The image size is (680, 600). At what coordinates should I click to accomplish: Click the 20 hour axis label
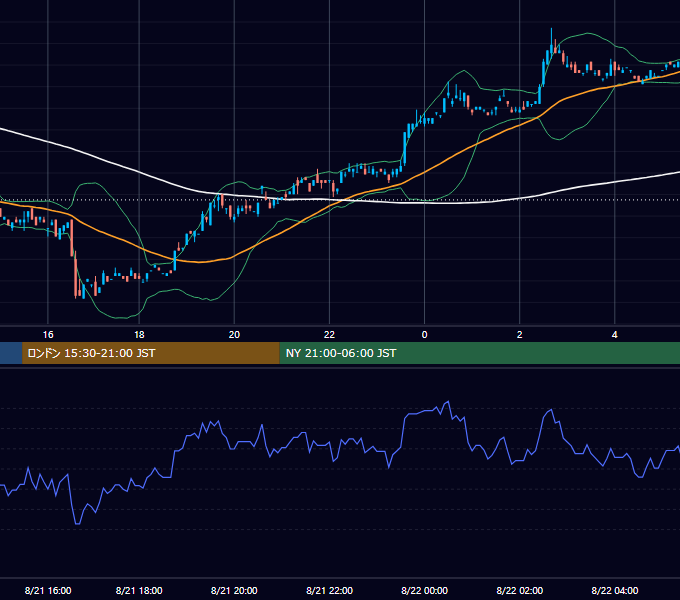pos(234,335)
